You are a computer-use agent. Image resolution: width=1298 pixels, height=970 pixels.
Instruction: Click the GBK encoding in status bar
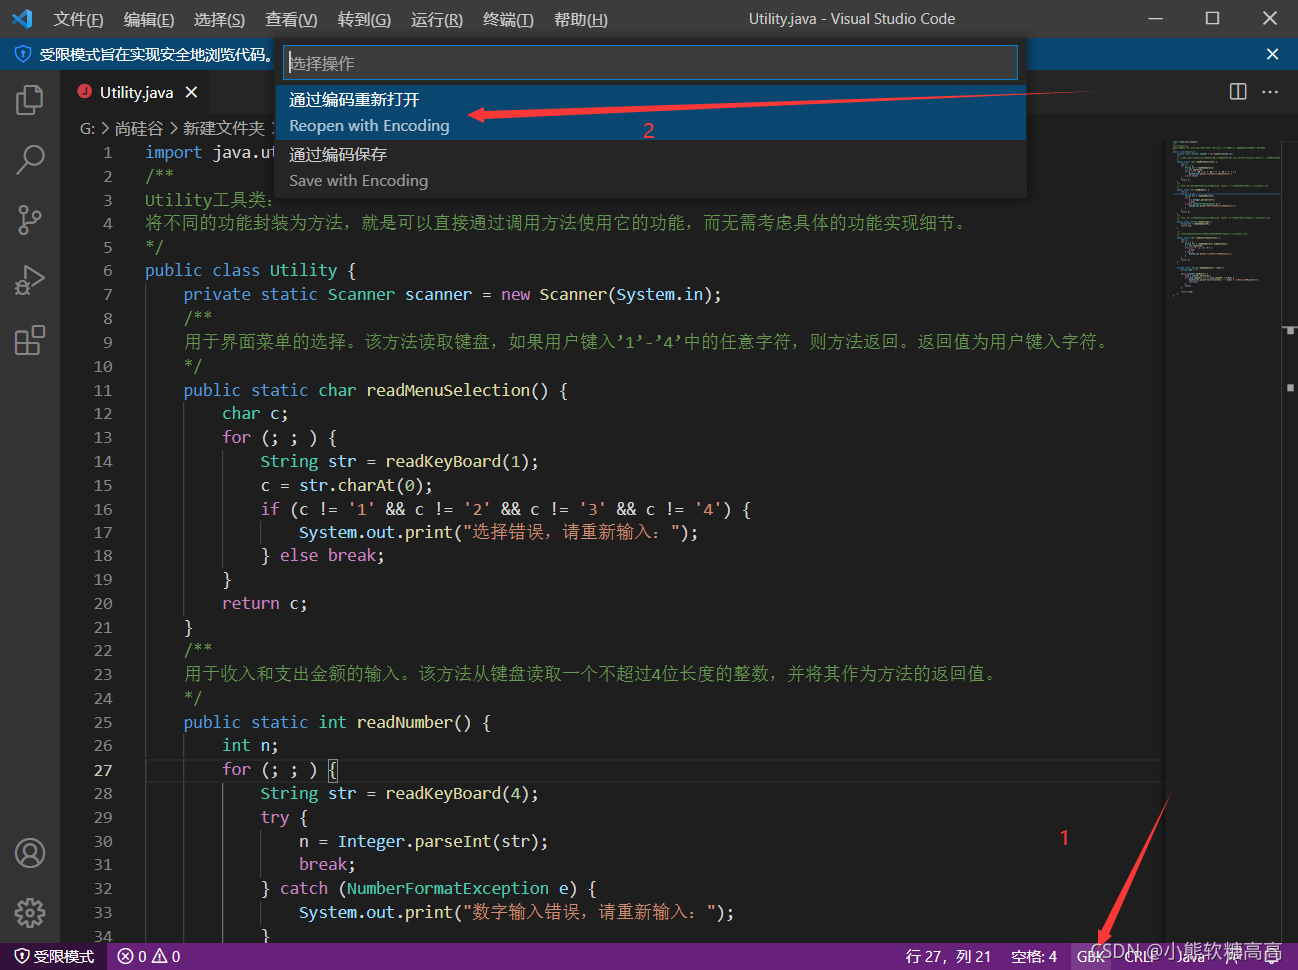click(1091, 957)
